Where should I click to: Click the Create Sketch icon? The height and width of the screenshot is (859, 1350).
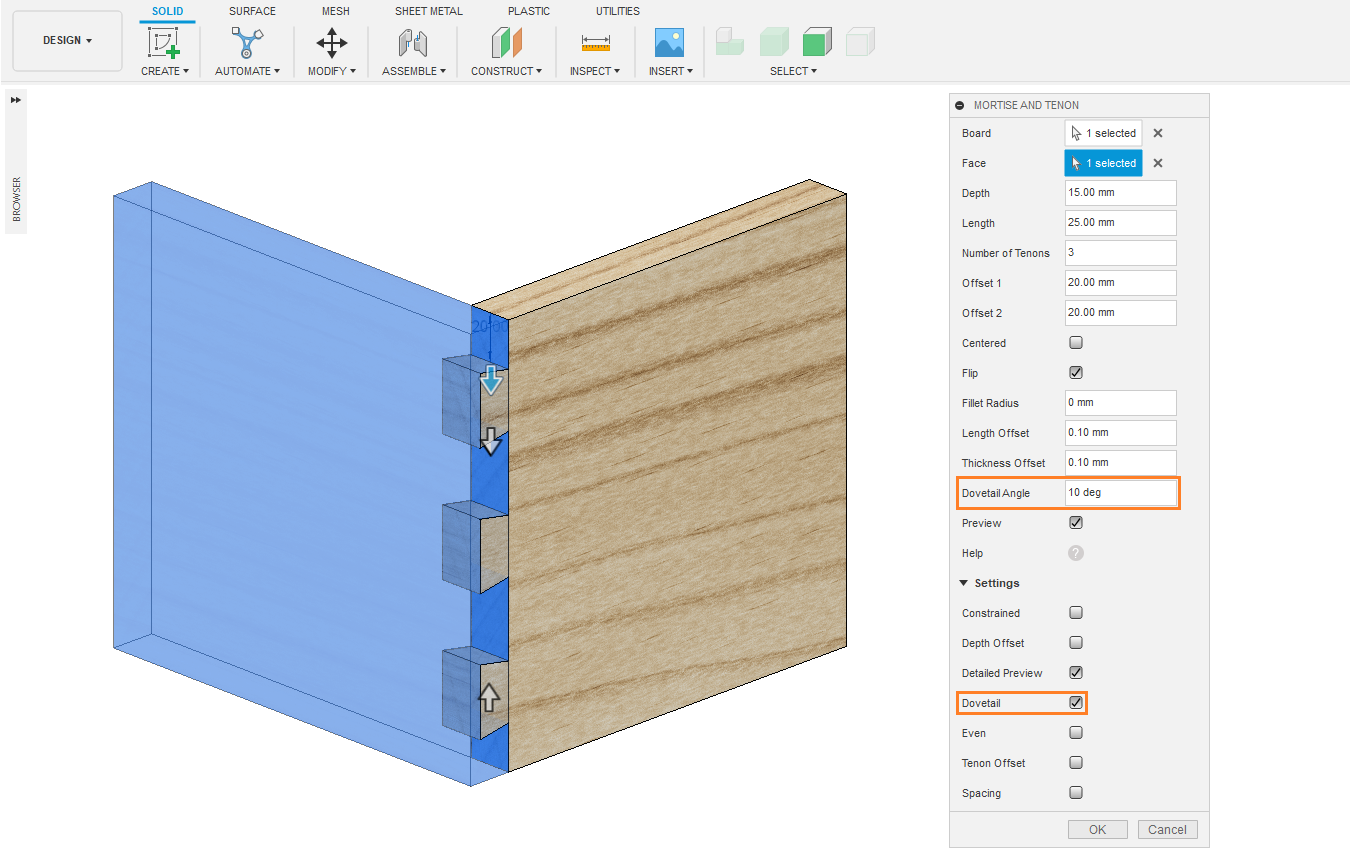162,42
